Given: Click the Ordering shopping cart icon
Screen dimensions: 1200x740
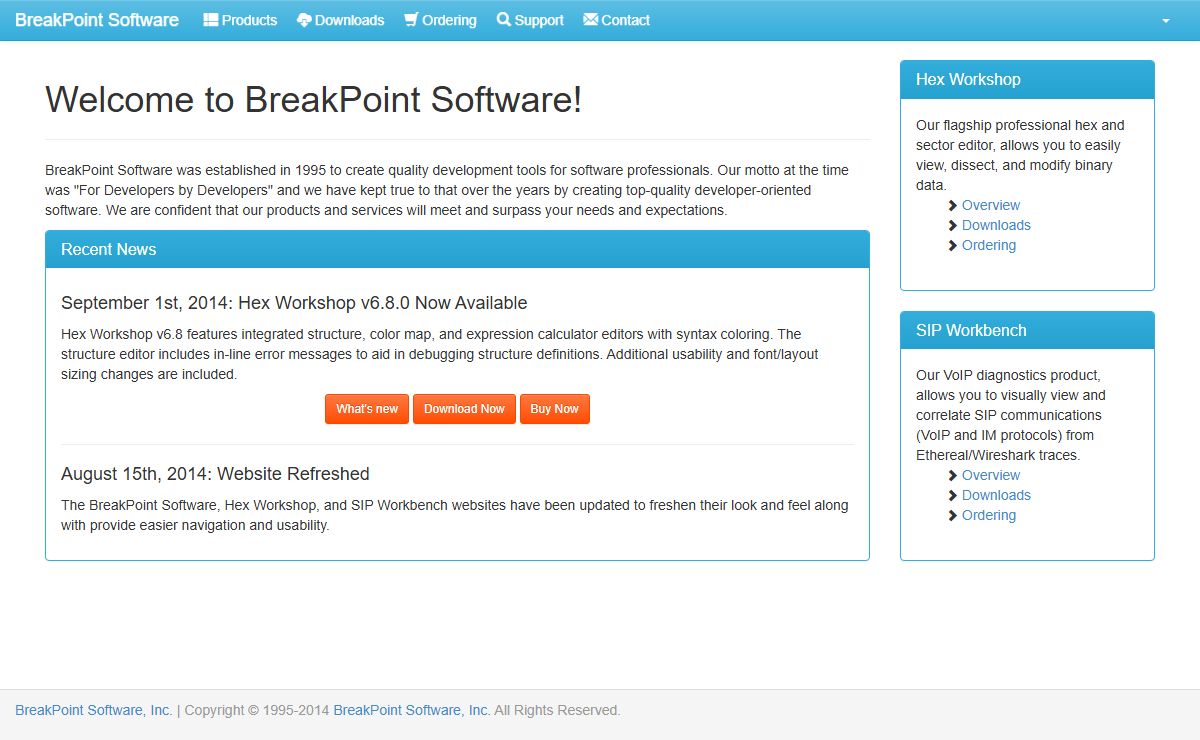Looking at the screenshot, I should pos(411,19).
